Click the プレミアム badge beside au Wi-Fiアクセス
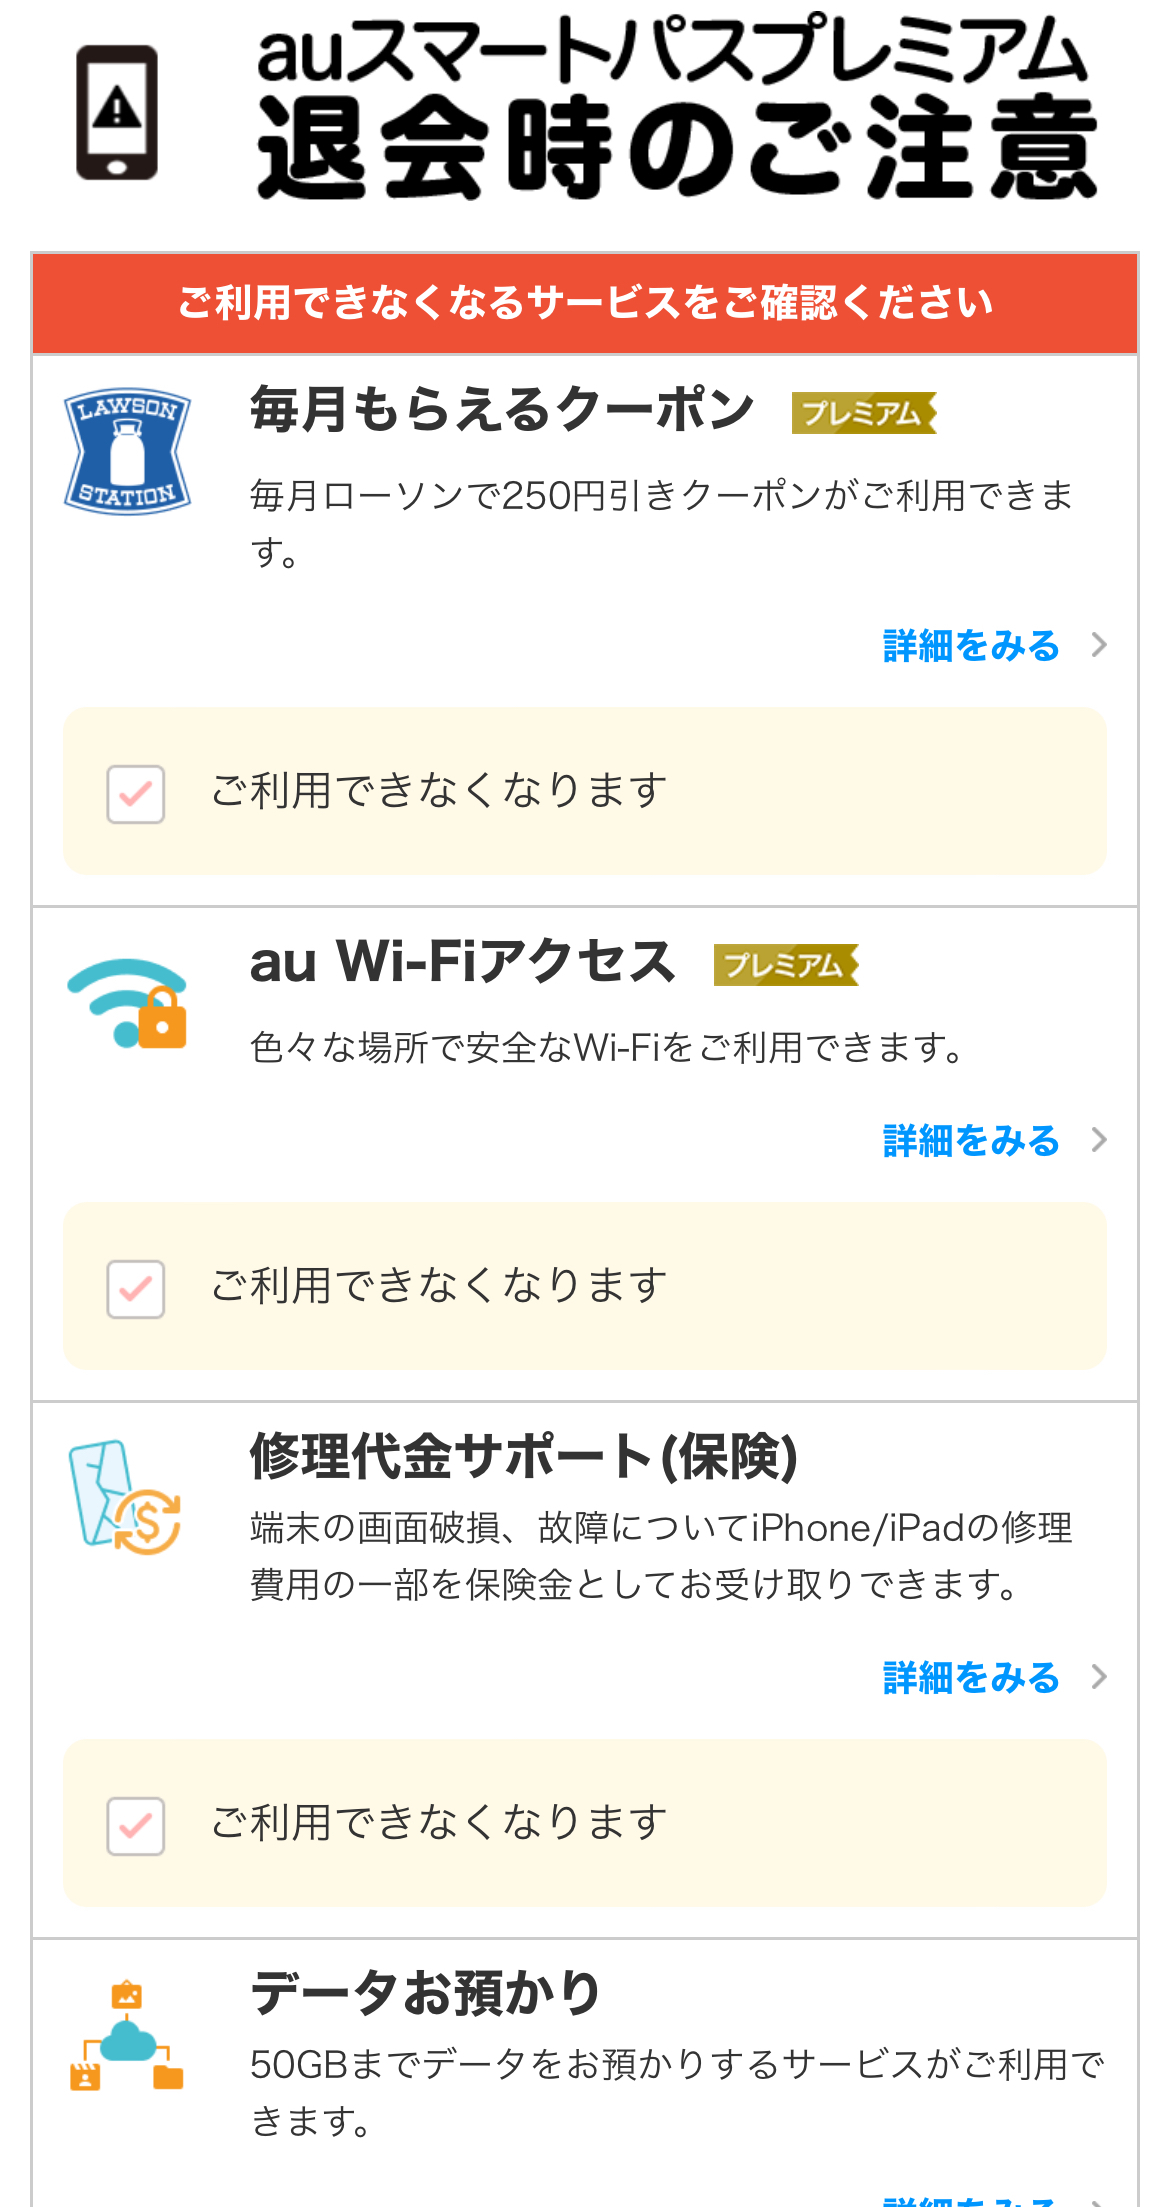 point(785,965)
